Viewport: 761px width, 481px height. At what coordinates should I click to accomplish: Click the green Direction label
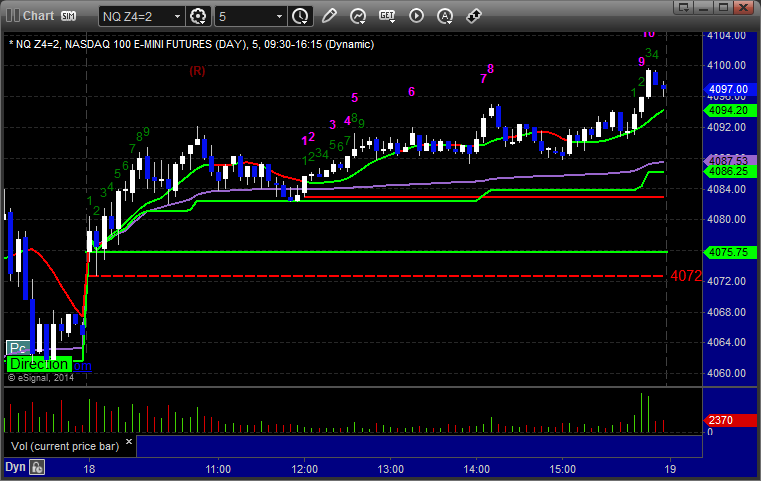click(x=39, y=364)
